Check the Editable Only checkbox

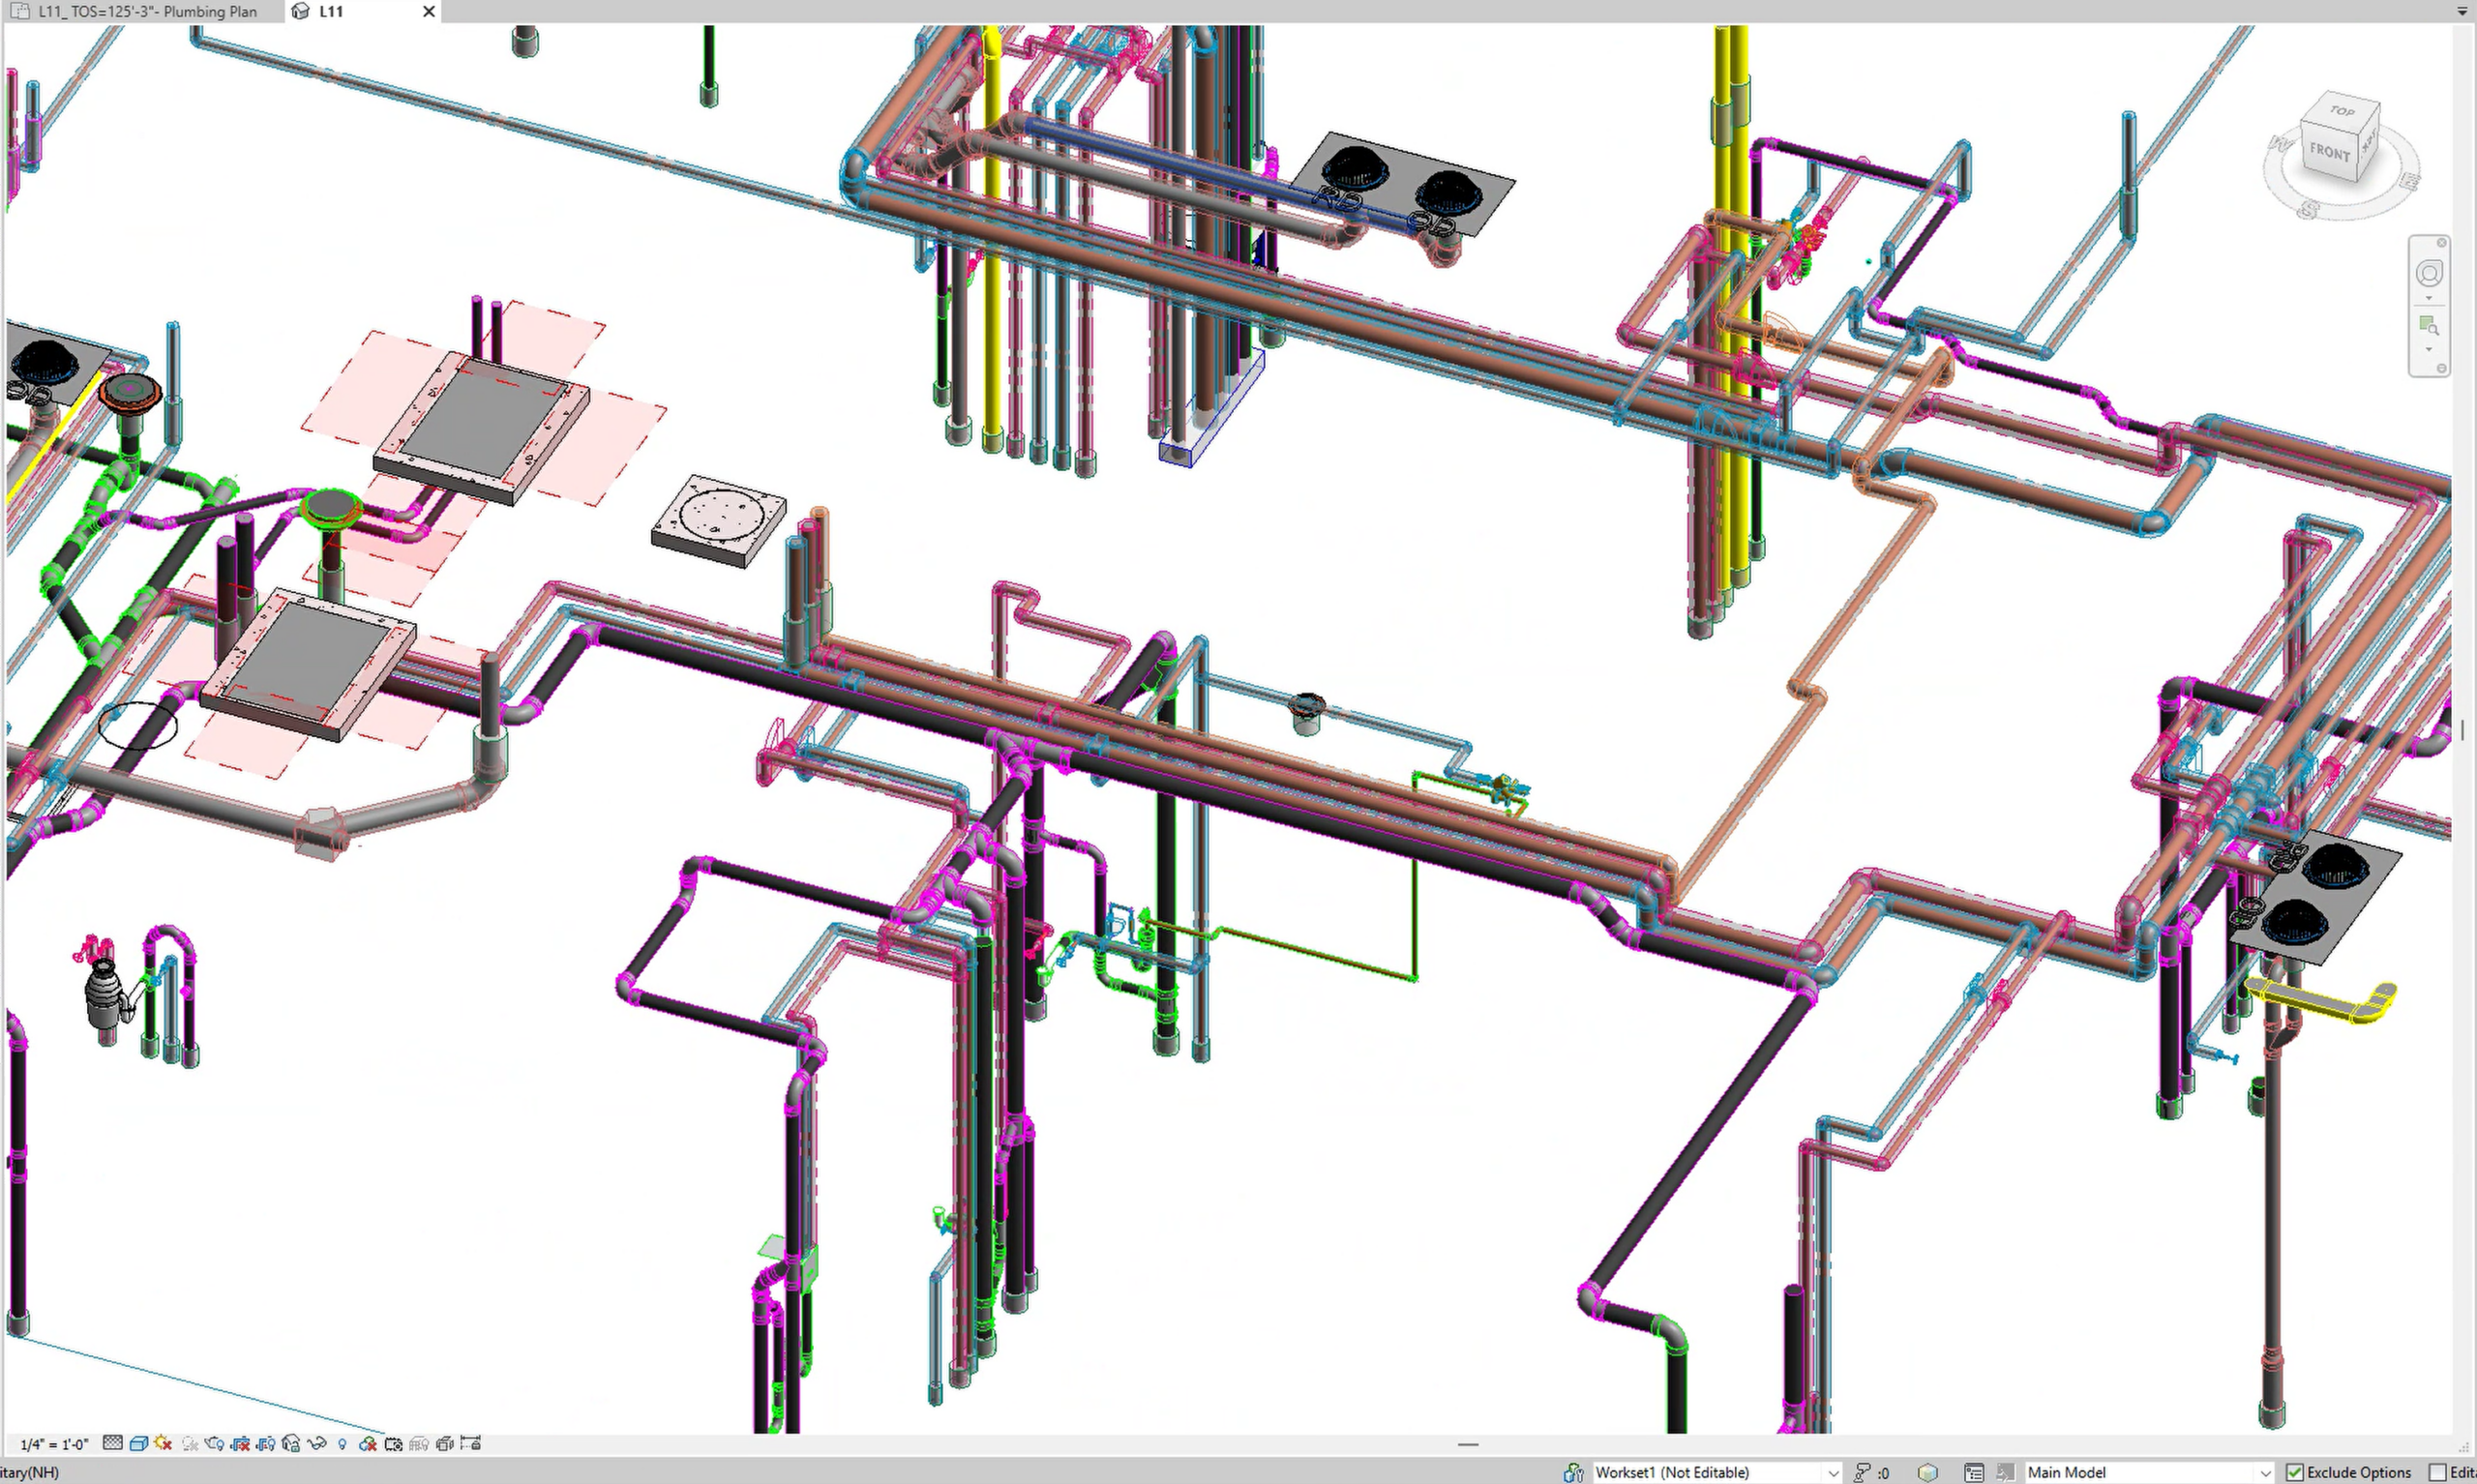(2437, 1472)
